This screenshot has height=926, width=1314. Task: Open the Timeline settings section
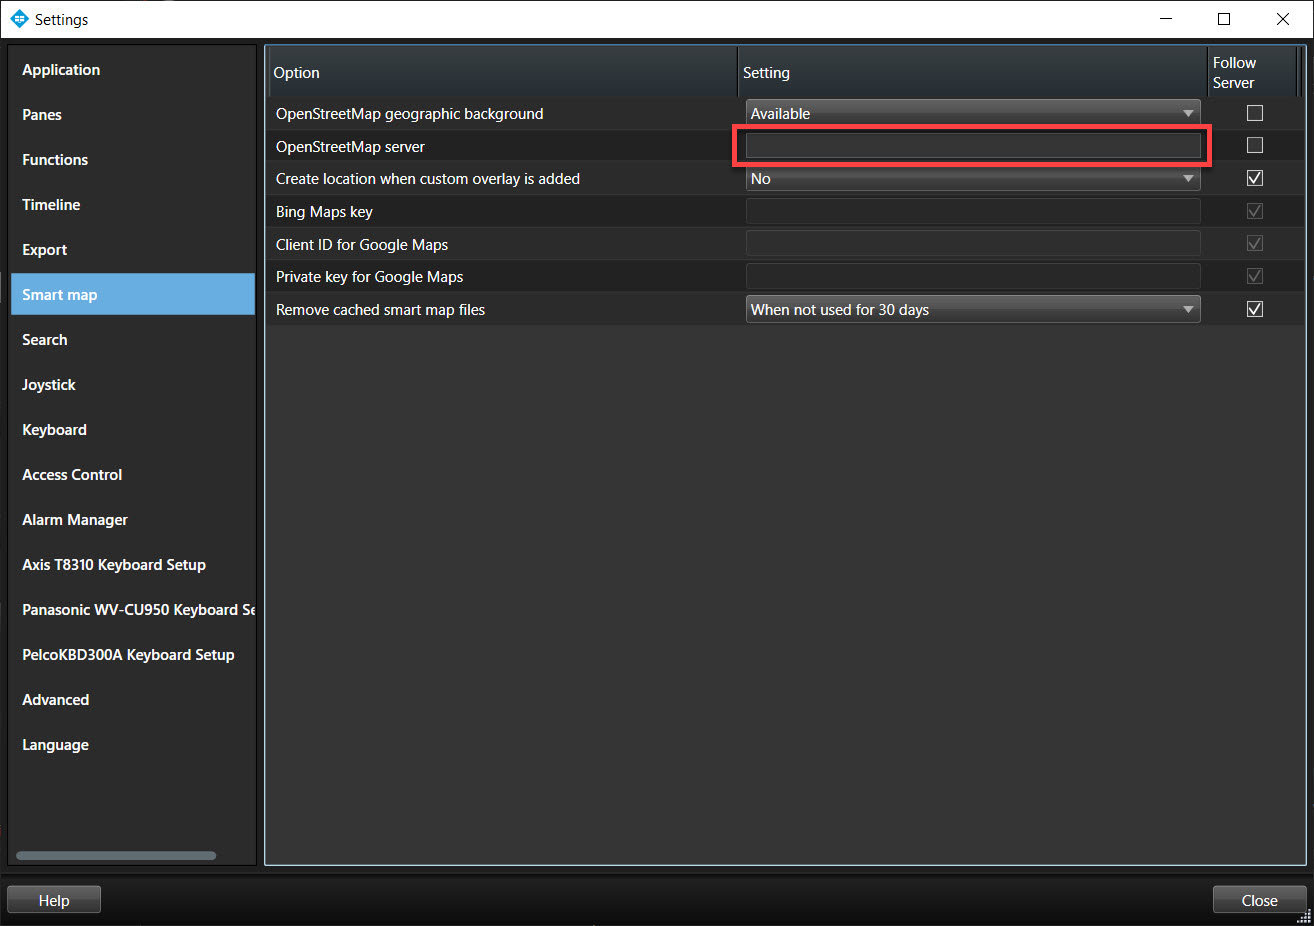(x=51, y=205)
